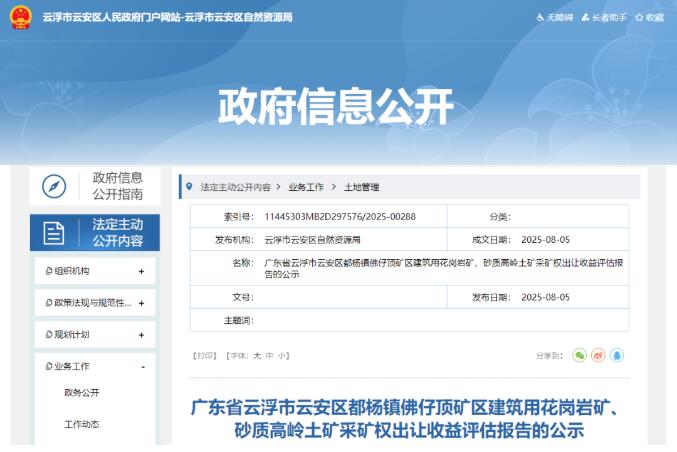Expand the 政策法规与规范性 section
The width and height of the screenshot is (677, 452).
(x=141, y=303)
